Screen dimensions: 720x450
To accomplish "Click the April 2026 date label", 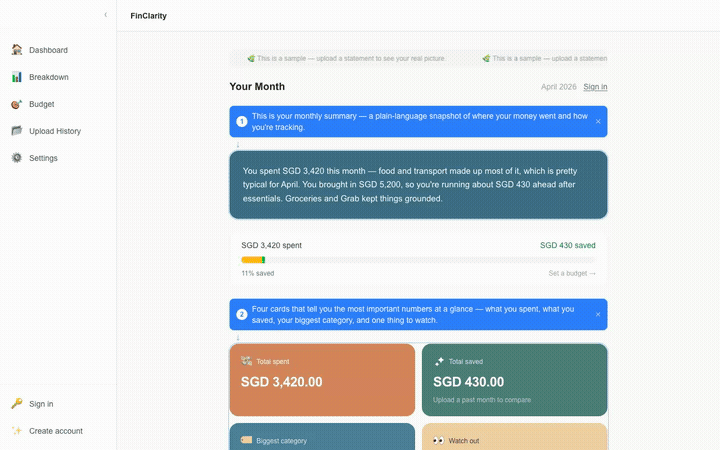I will tap(558, 87).
